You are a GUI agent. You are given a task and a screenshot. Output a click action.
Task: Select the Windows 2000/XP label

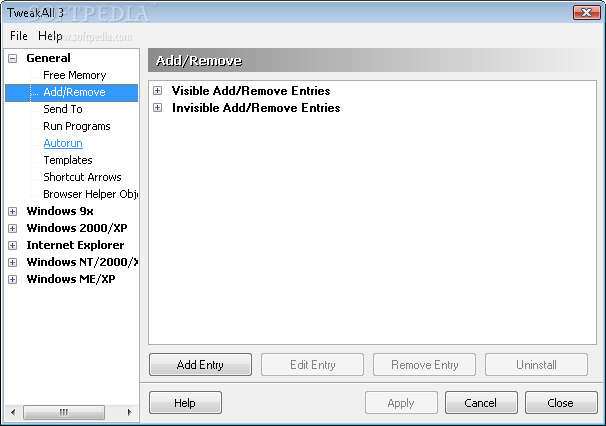click(x=77, y=228)
